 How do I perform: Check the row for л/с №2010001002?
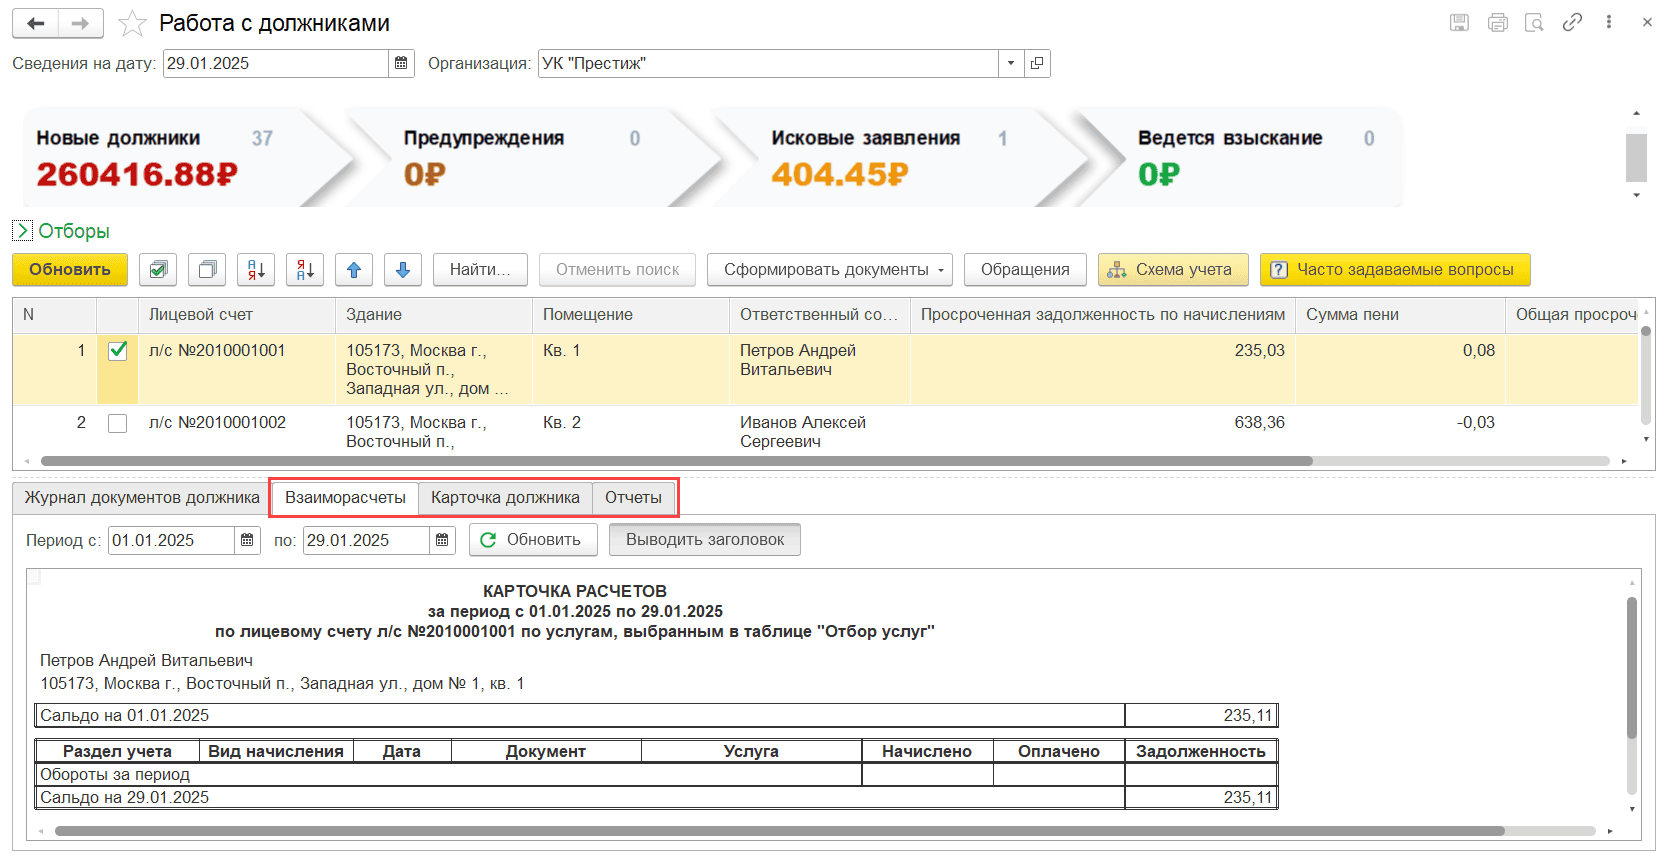point(118,423)
